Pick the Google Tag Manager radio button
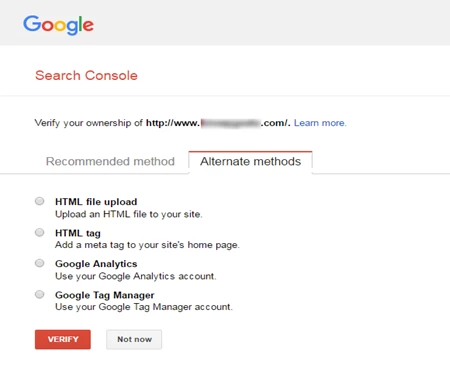 pyautogui.click(x=40, y=294)
